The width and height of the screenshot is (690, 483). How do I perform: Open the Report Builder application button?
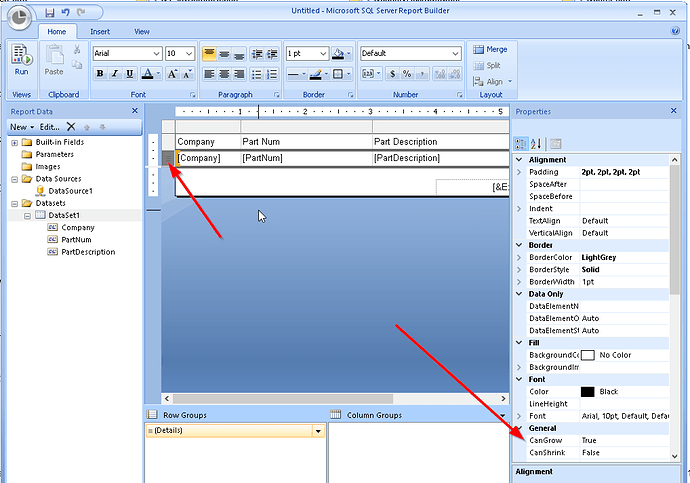[19, 18]
